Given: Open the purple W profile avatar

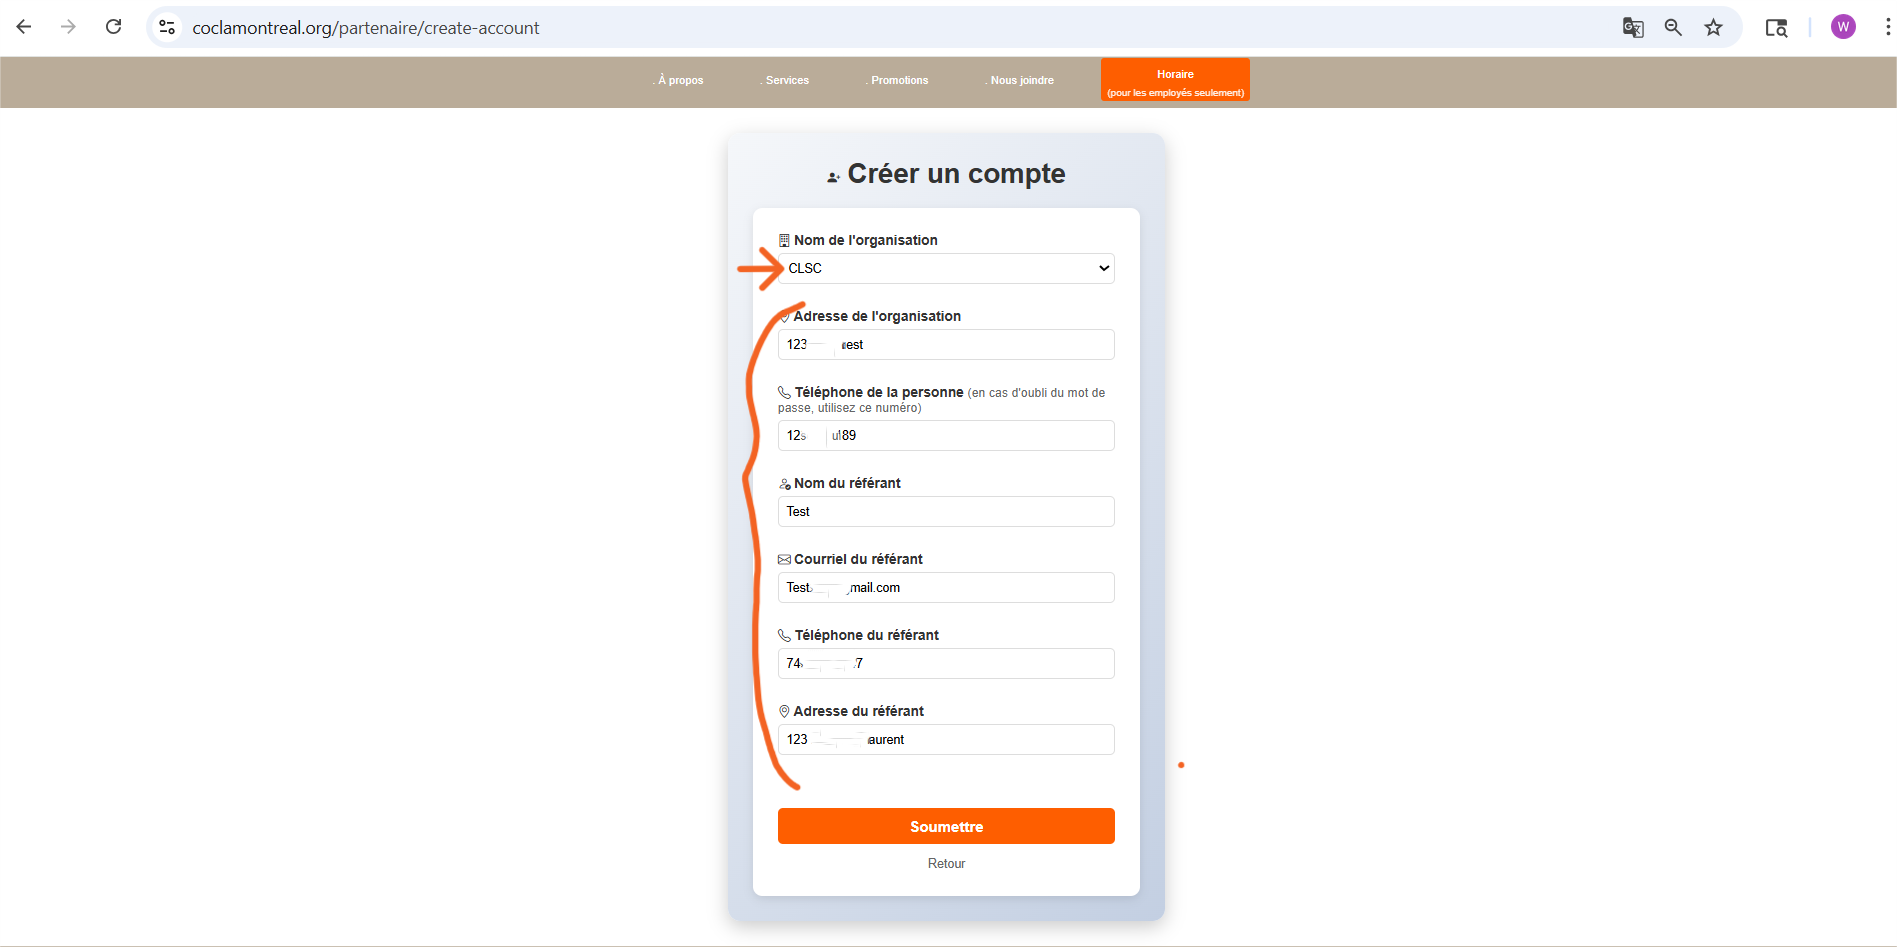Looking at the screenshot, I should [1843, 28].
